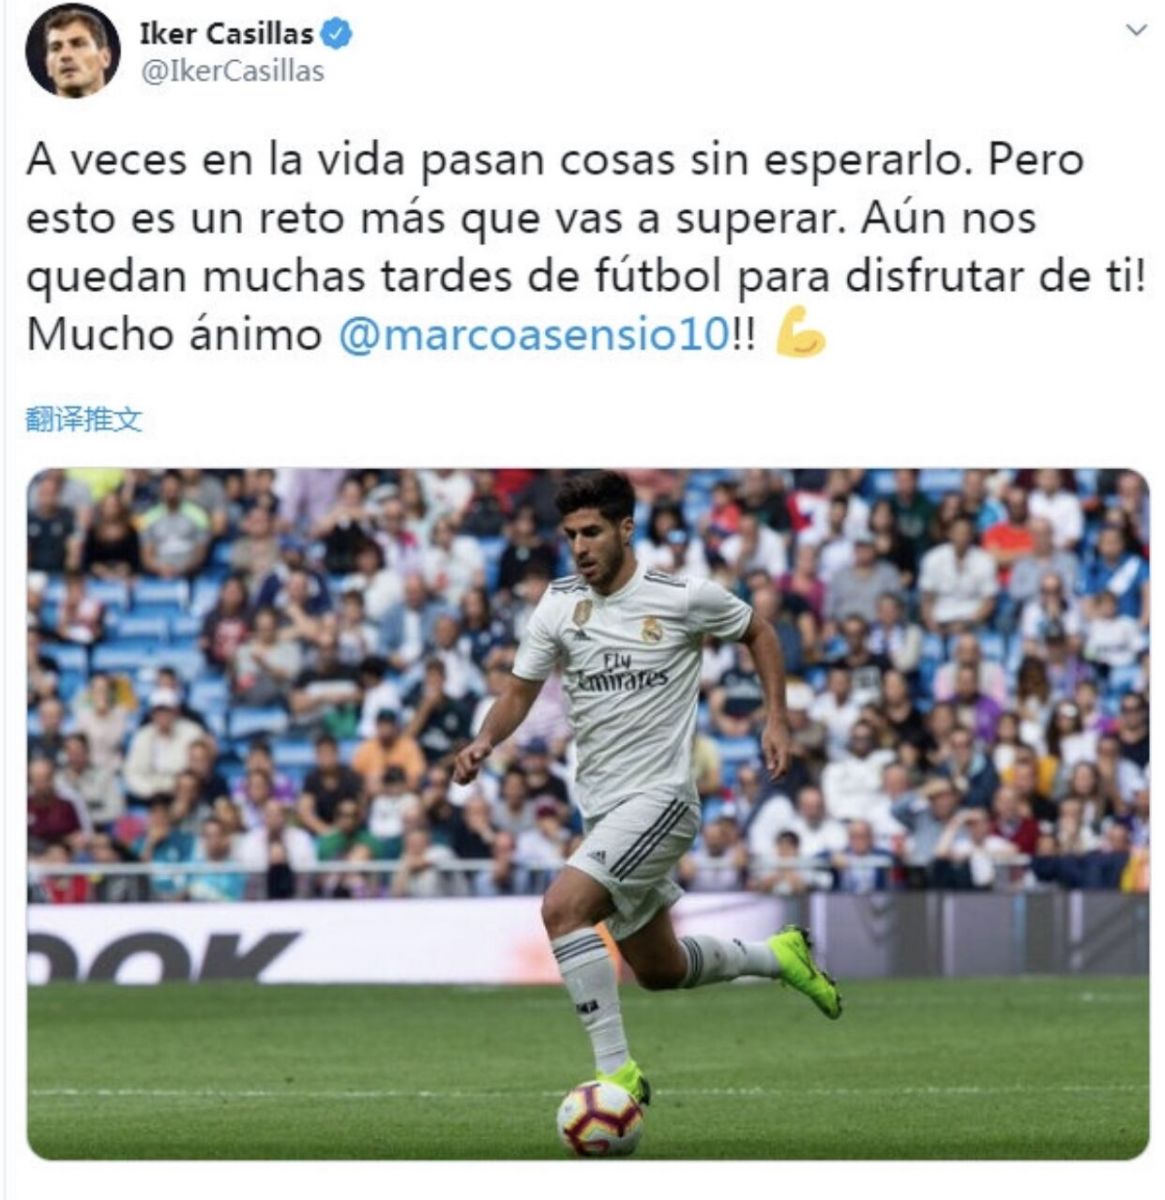Click the player's neon green boot
Viewport: 1165px width, 1200px height.
[805, 970]
